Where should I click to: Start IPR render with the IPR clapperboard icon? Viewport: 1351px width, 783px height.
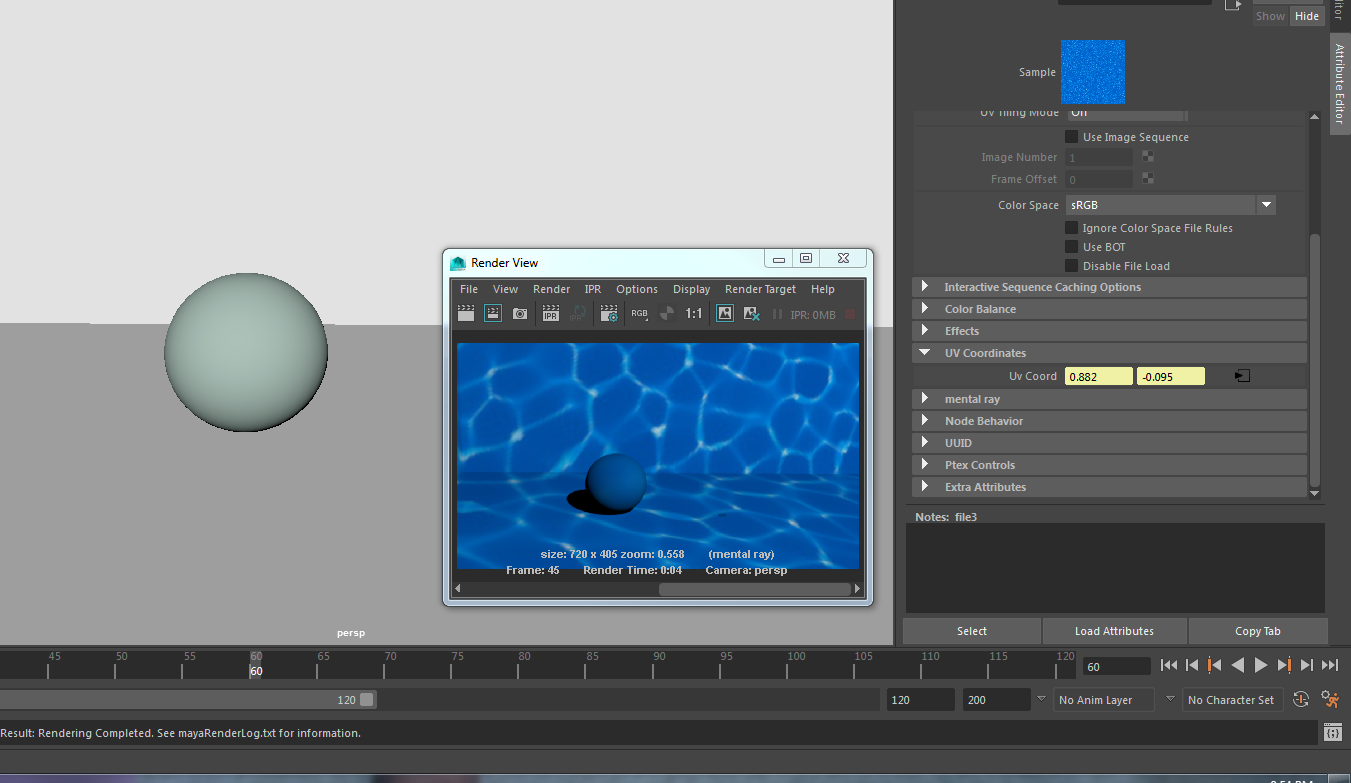(x=550, y=314)
